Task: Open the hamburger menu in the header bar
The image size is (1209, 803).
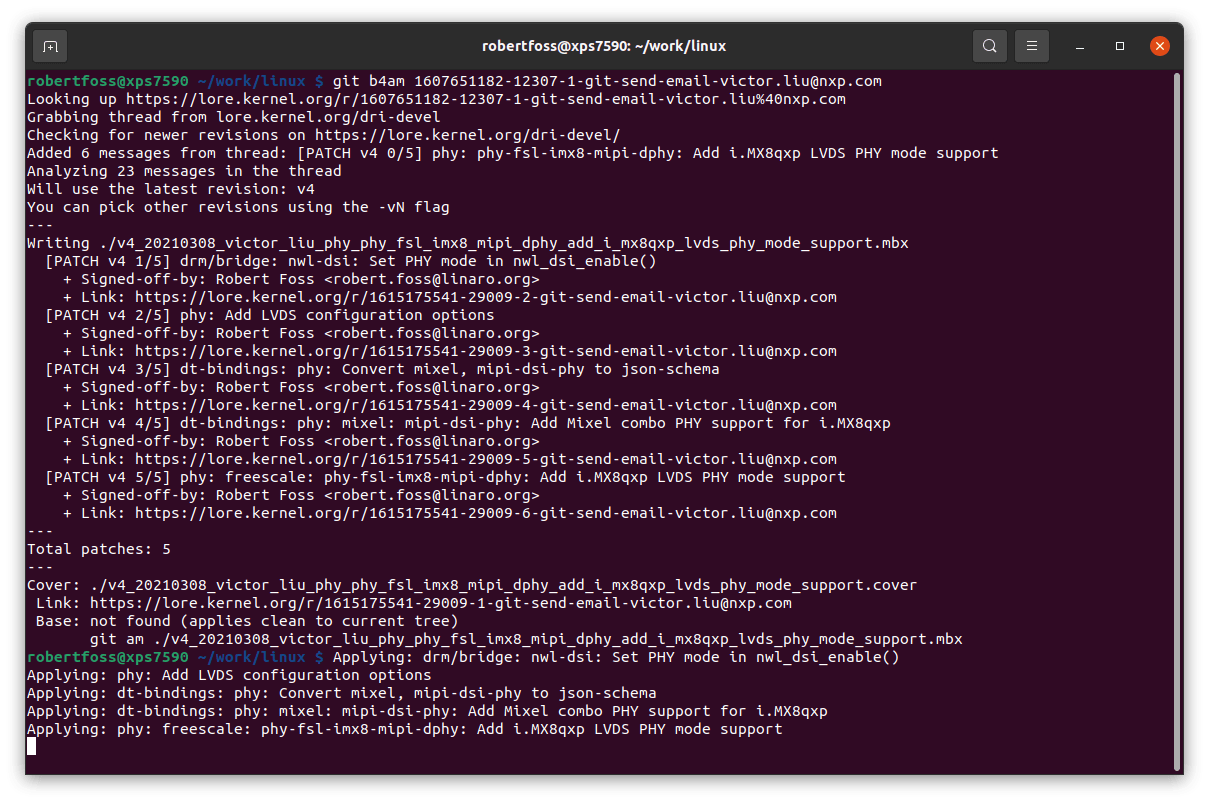Action: coord(1031,46)
